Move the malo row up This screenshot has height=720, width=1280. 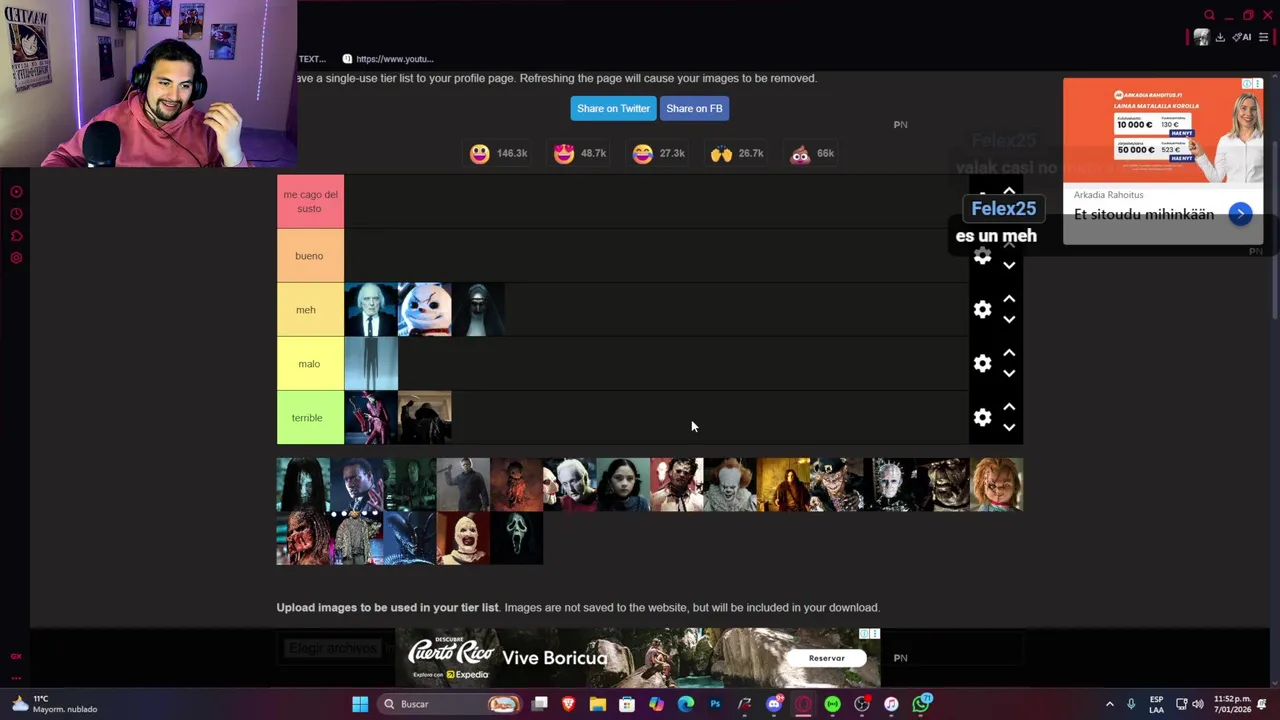(x=1009, y=353)
